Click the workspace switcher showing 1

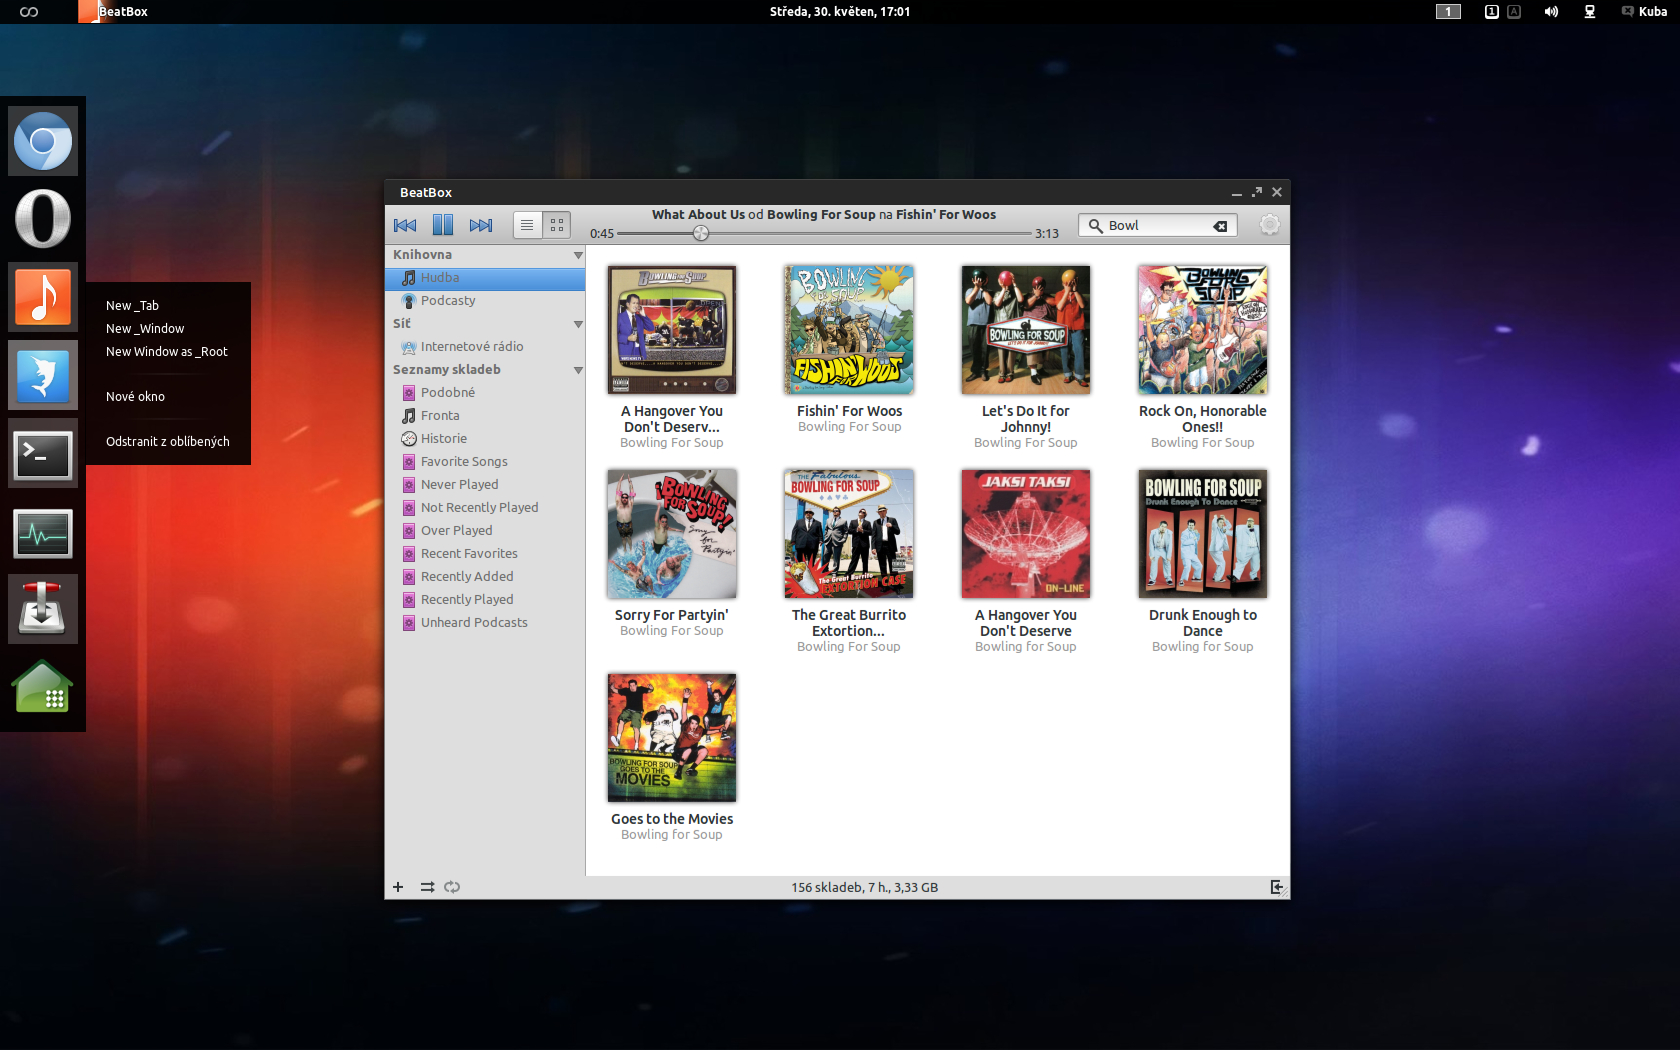[x=1448, y=12]
